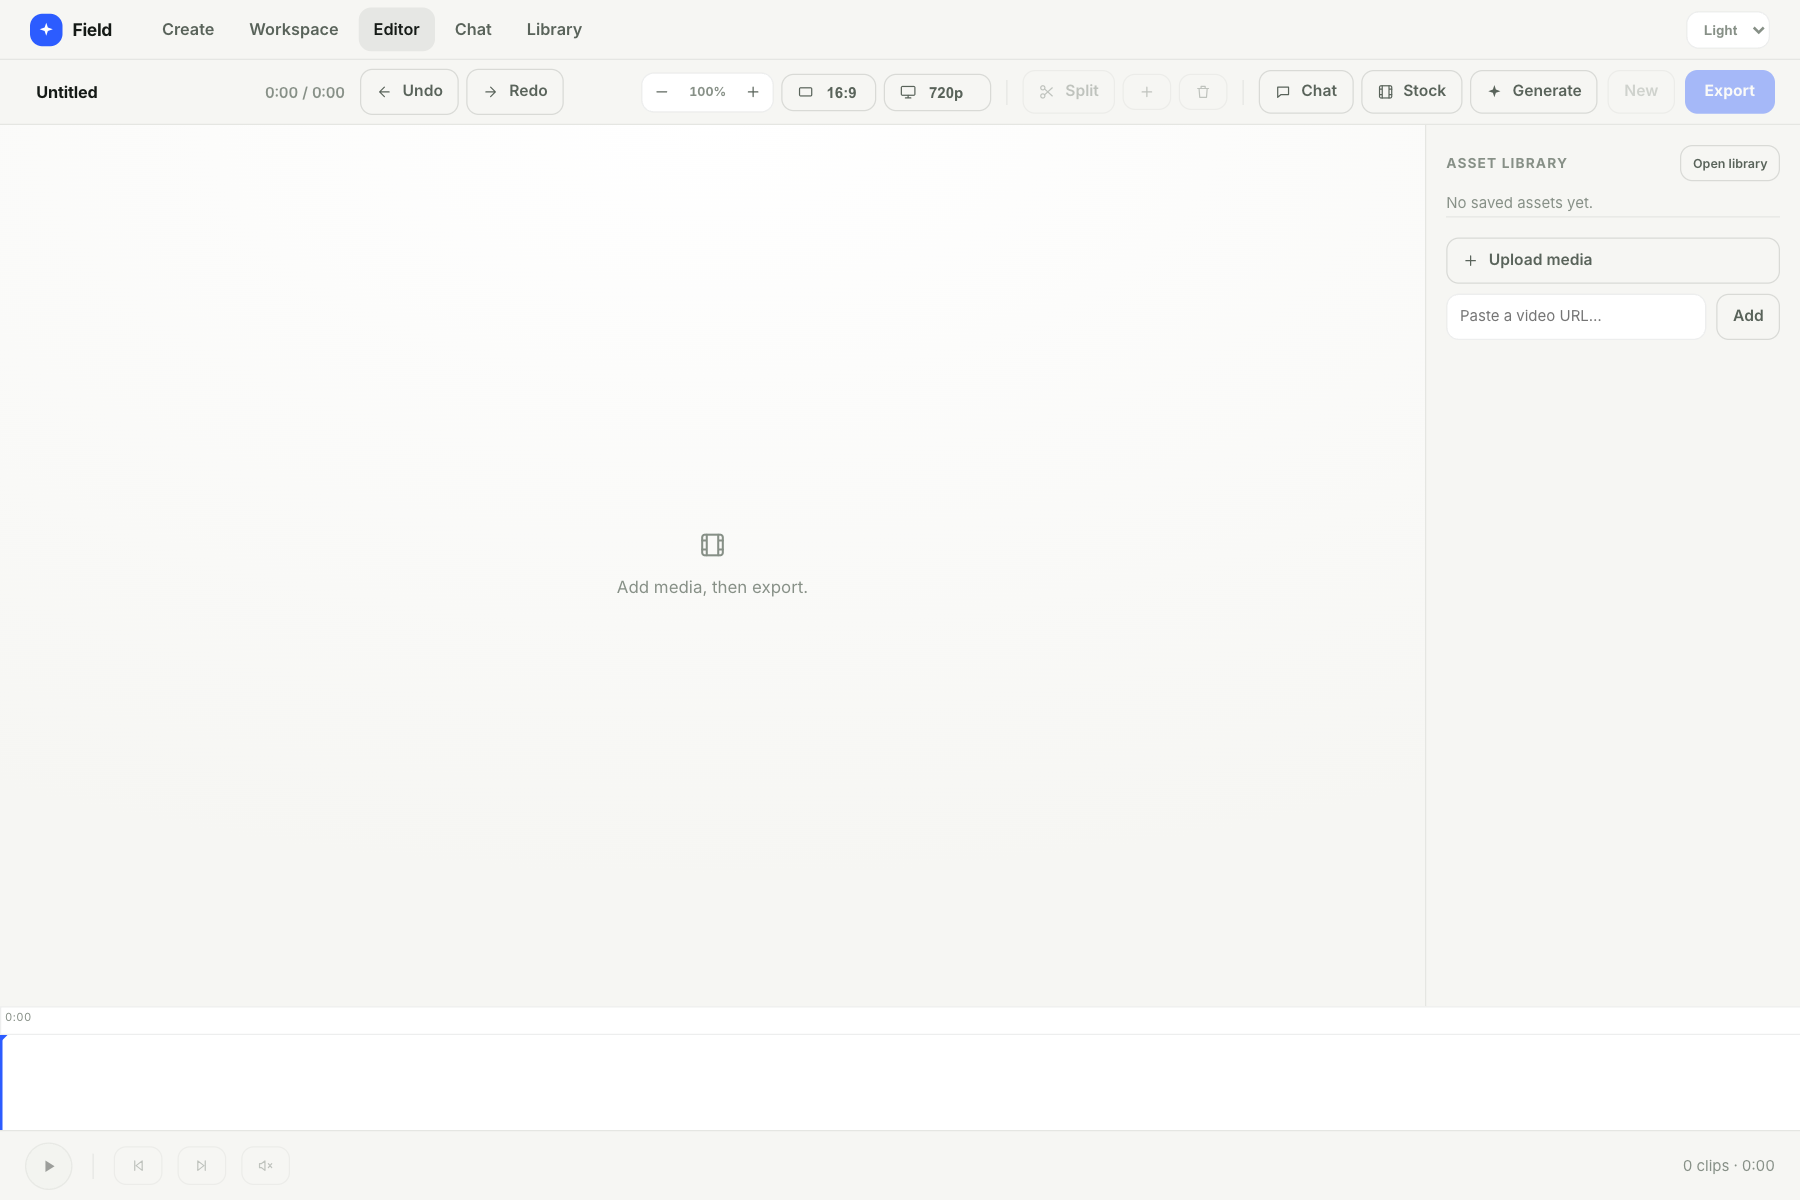Screen dimensions: 1800x1200
Task: Open Stock media browser
Action: click(1412, 92)
